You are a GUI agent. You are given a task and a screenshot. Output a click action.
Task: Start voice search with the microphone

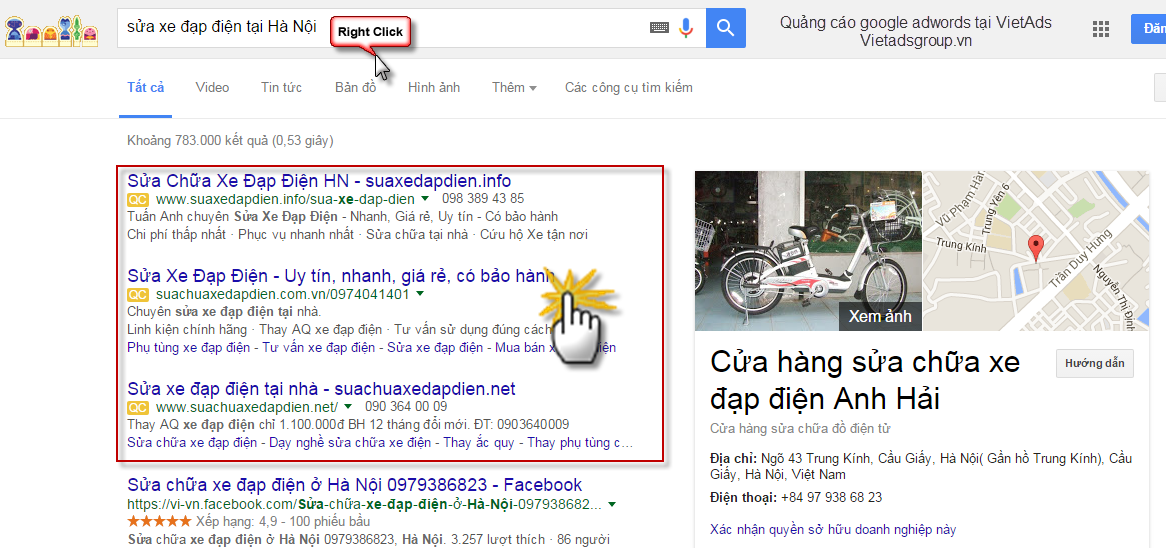(x=686, y=28)
